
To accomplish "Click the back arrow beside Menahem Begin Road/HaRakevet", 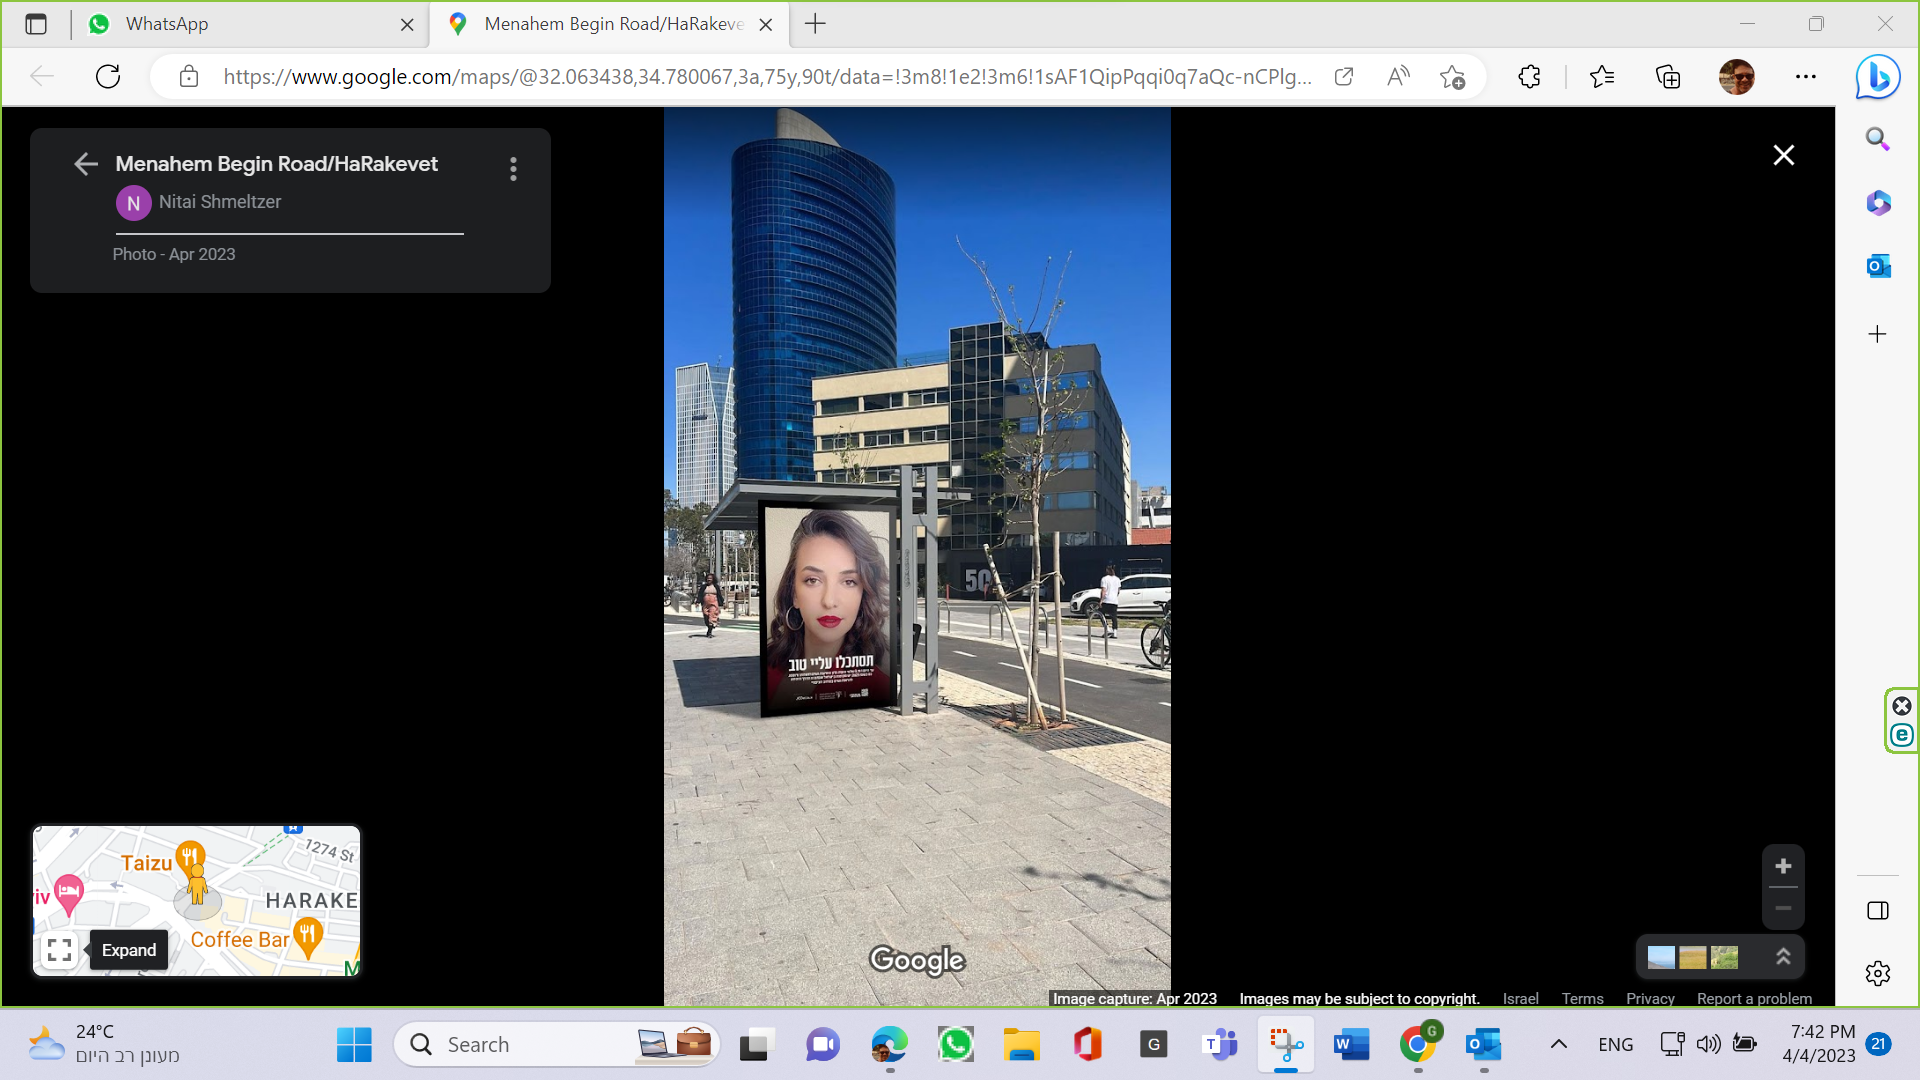I will [86, 165].
